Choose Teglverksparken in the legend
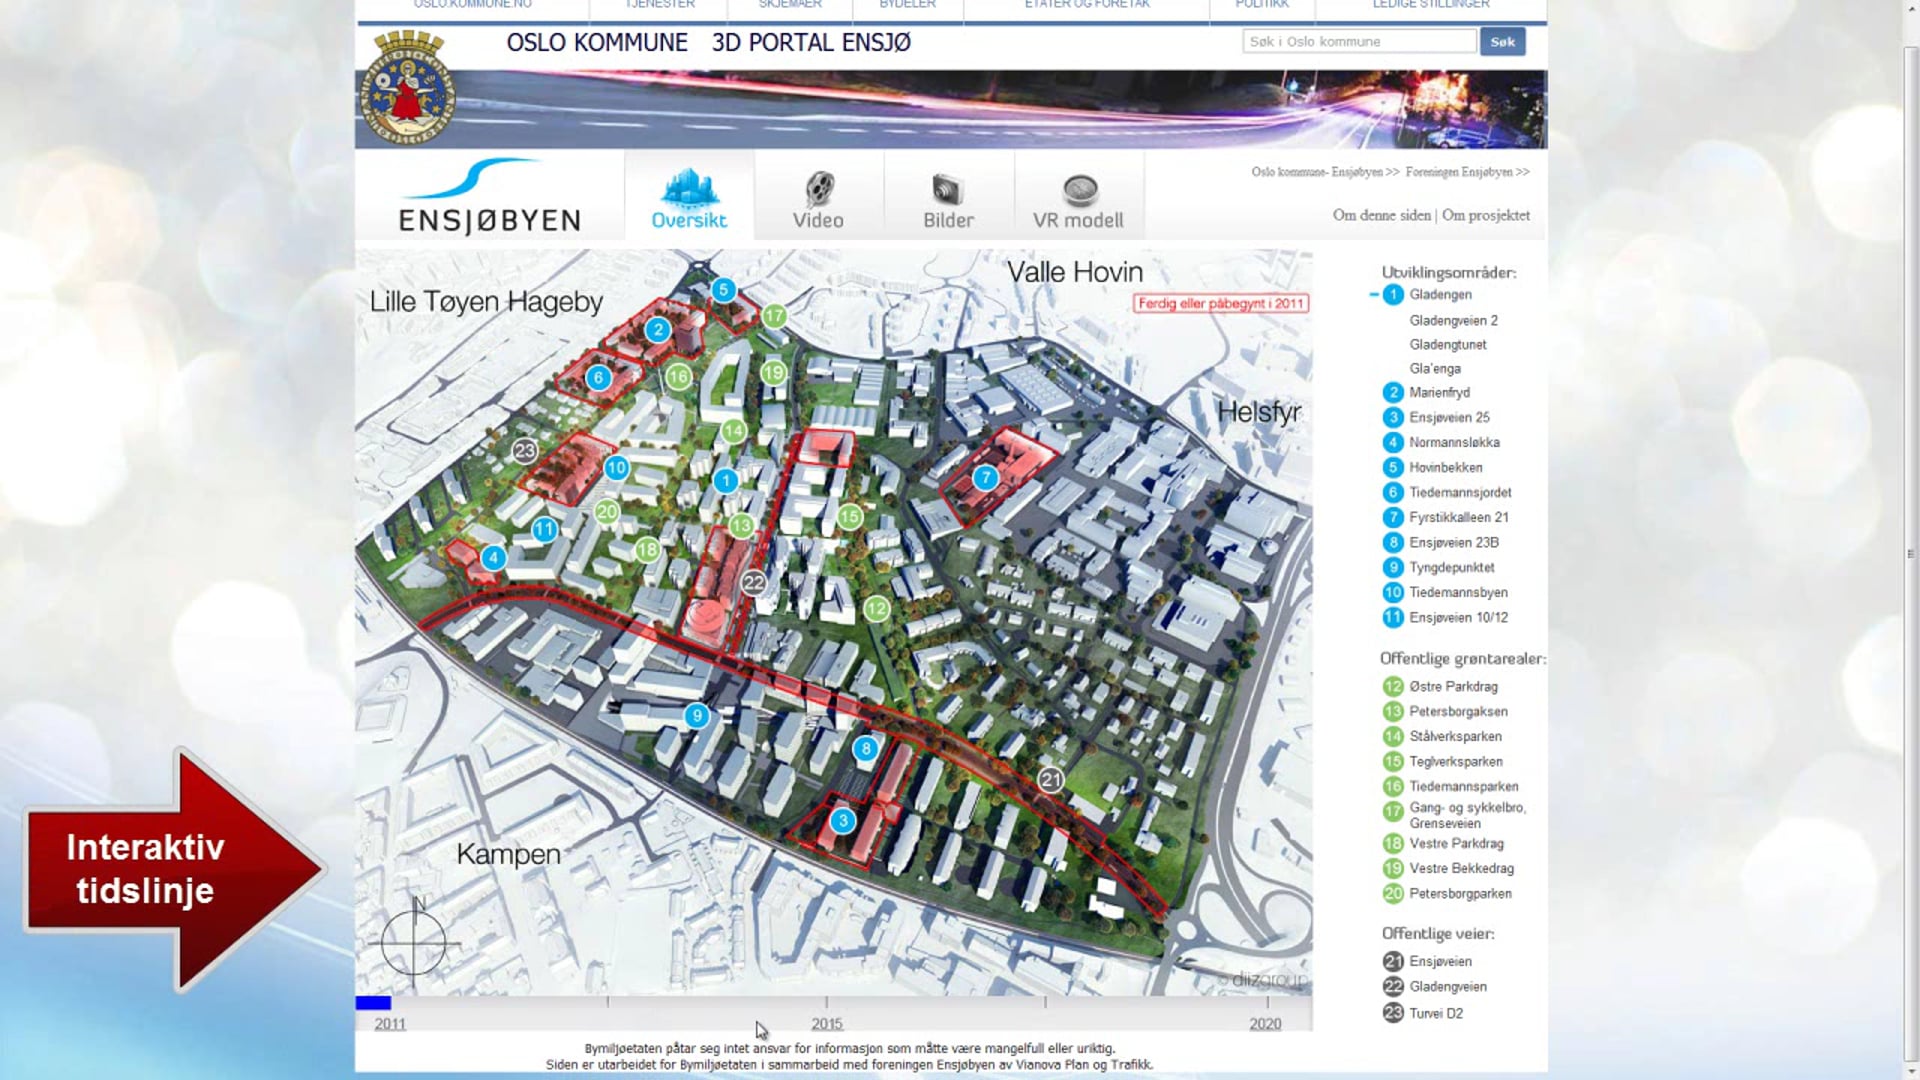Image resolution: width=1920 pixels, height=1080 pixels. coord(1456,761)
